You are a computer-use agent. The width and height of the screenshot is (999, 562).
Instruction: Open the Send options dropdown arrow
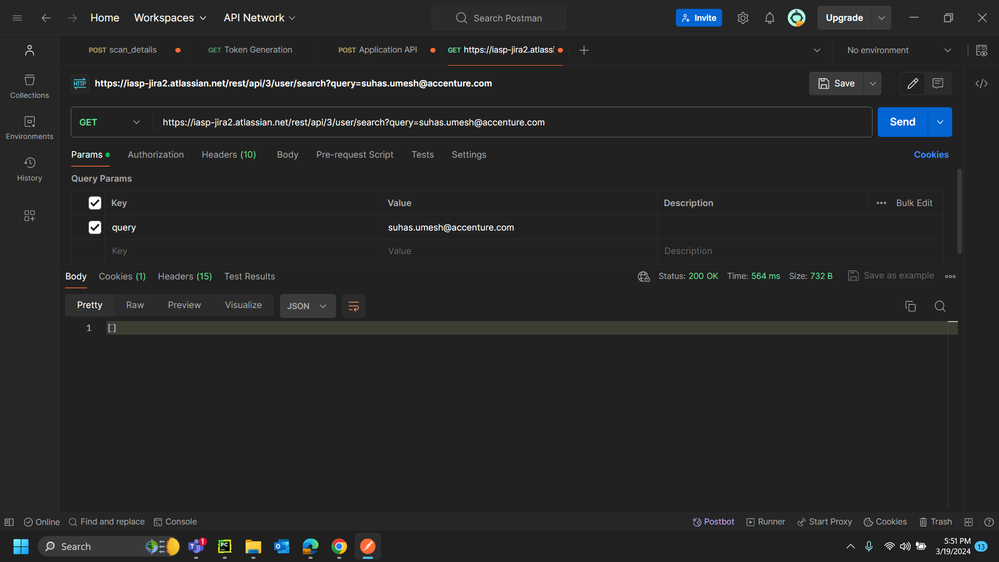940,122
